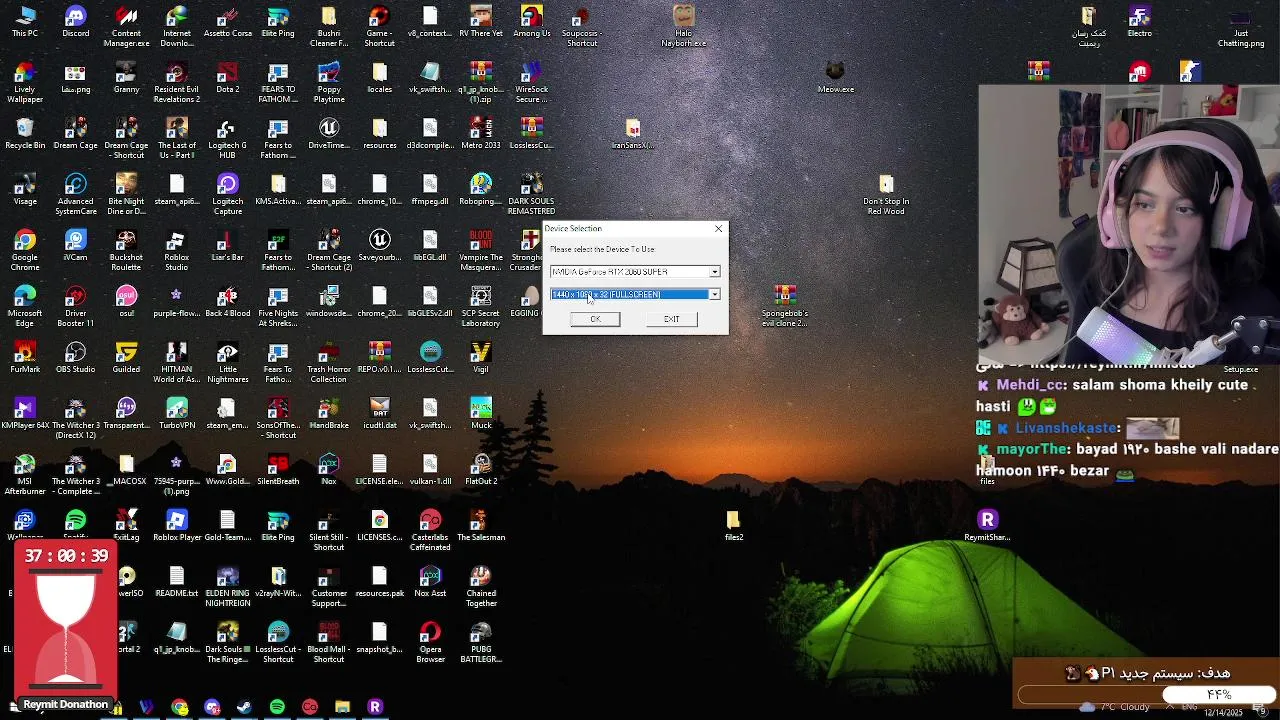Select the MSI Afterburner desktop icon
This screenshot has height=720, width=1280.
(25, 474)
